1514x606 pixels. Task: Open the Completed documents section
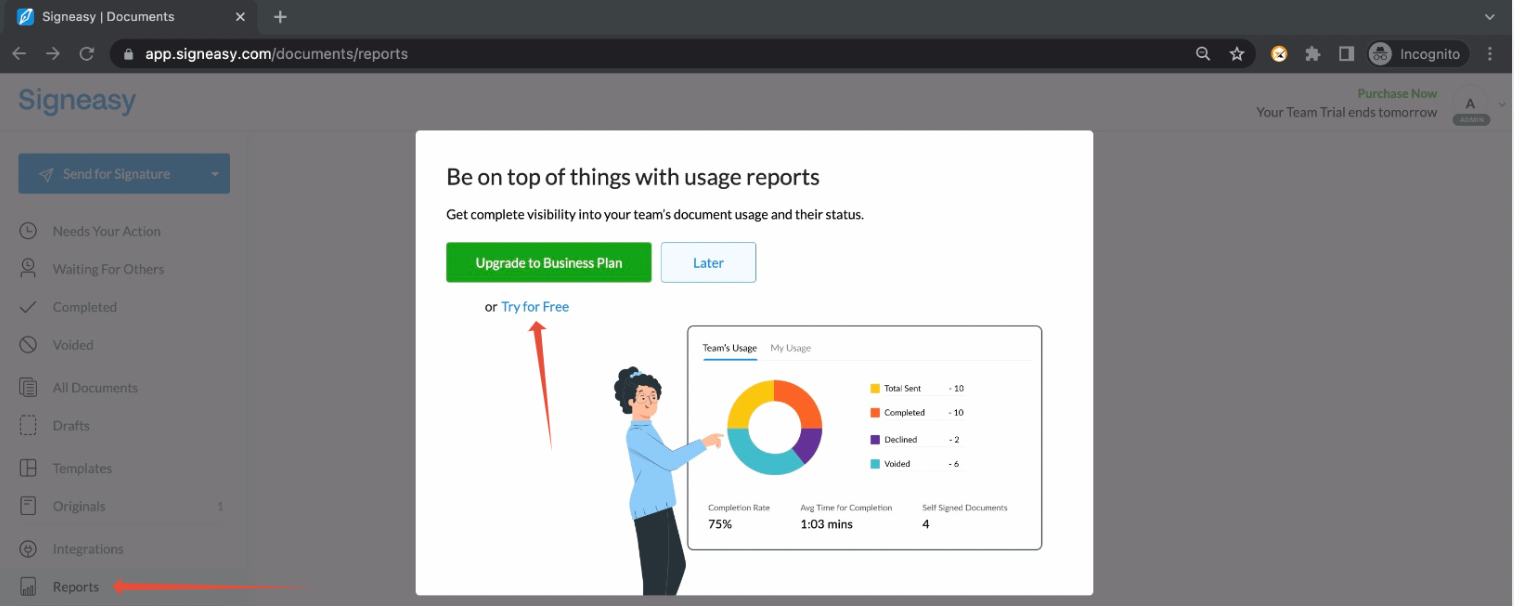click(85, 307)
